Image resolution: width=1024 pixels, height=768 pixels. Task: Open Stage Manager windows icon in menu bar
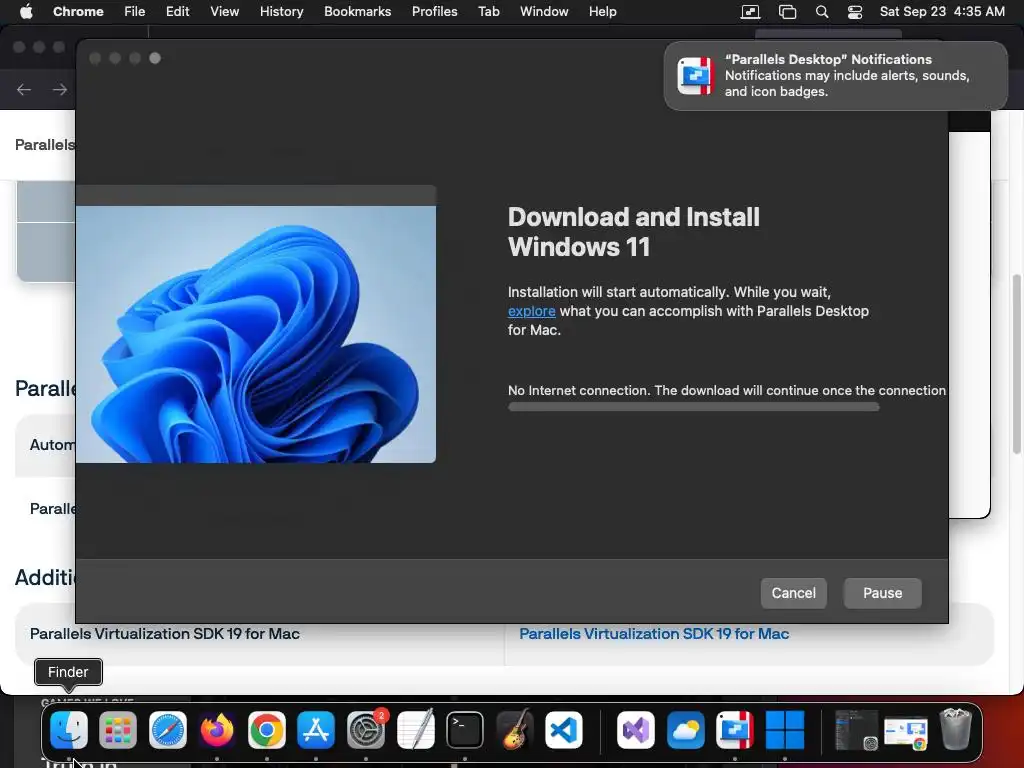pos(788,12)
